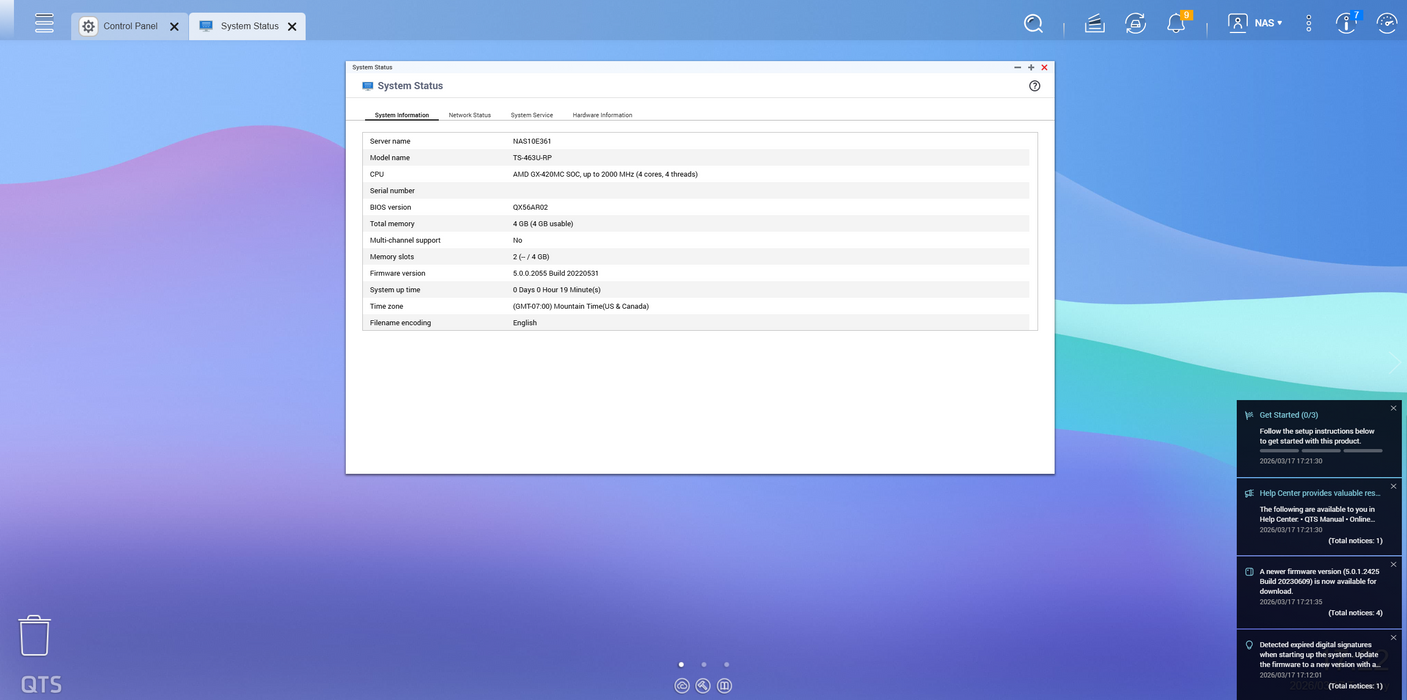Image resolution: width=1407 pixels, height=700 pixels.
Task: Switch to the Hardware Information tab
Action: pos(602,115)
